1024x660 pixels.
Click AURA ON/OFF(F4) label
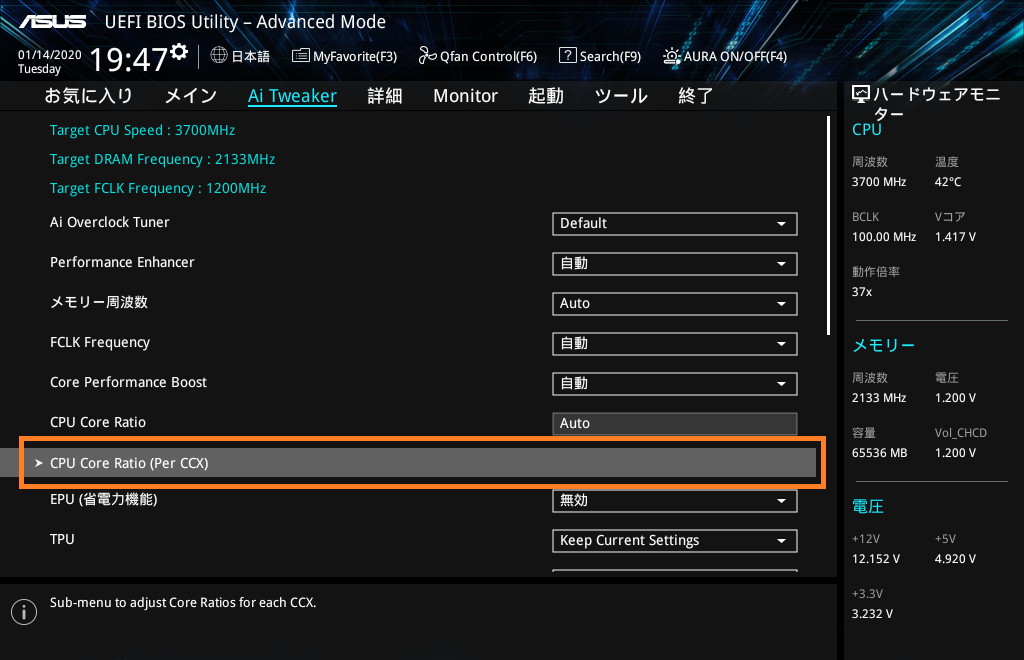(735, 57)
